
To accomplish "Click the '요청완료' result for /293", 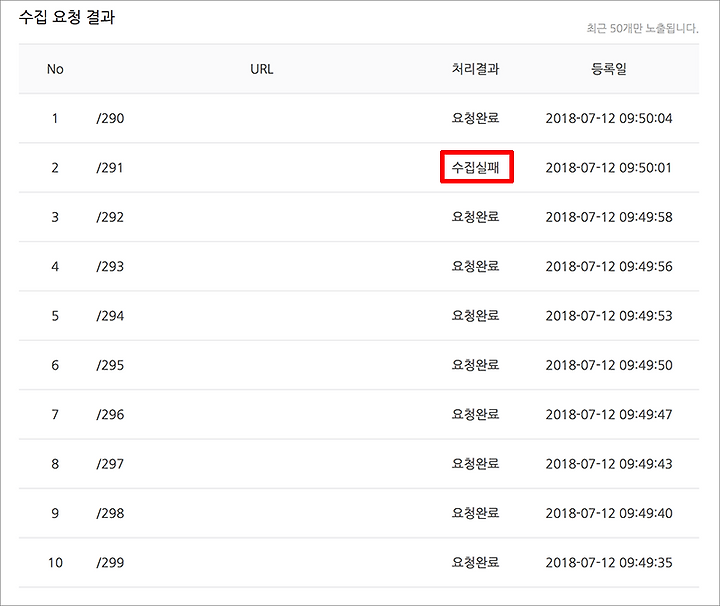I will click(475, 266).
